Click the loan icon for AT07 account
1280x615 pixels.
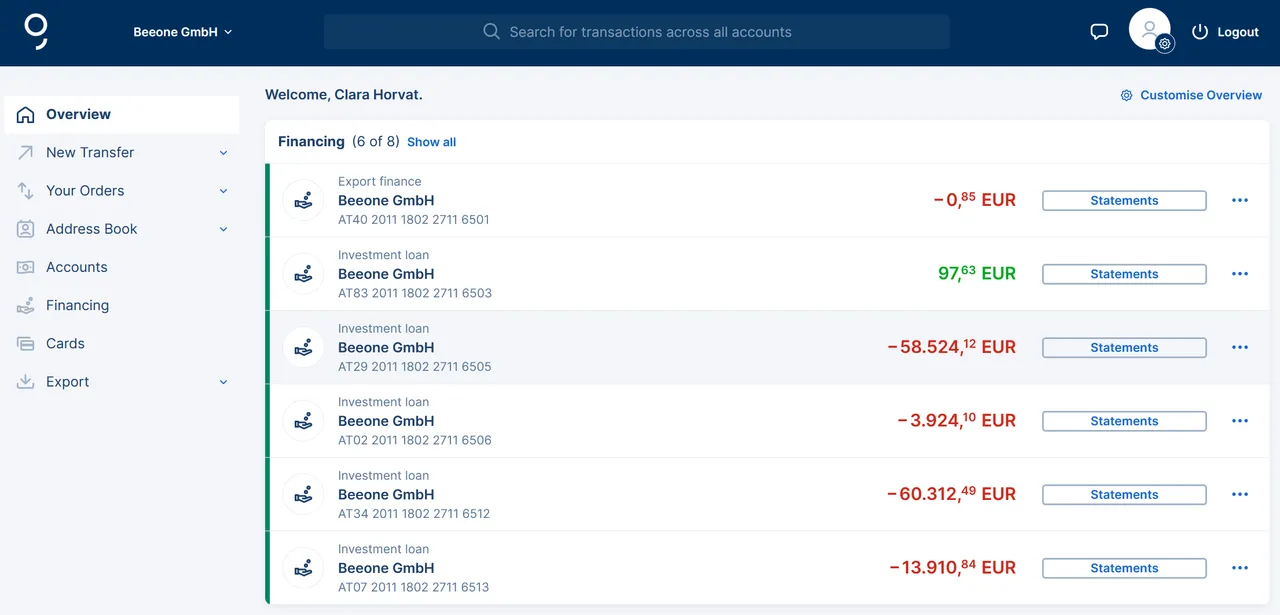303,568
